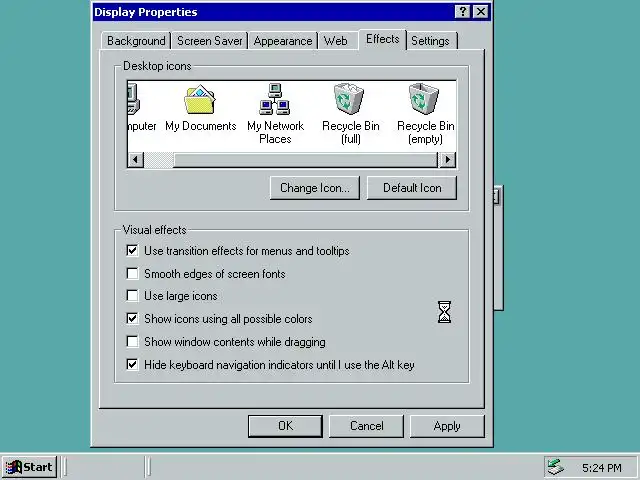
Task: Click the left arrow of icon scrollbar
Action: (136, 159)
